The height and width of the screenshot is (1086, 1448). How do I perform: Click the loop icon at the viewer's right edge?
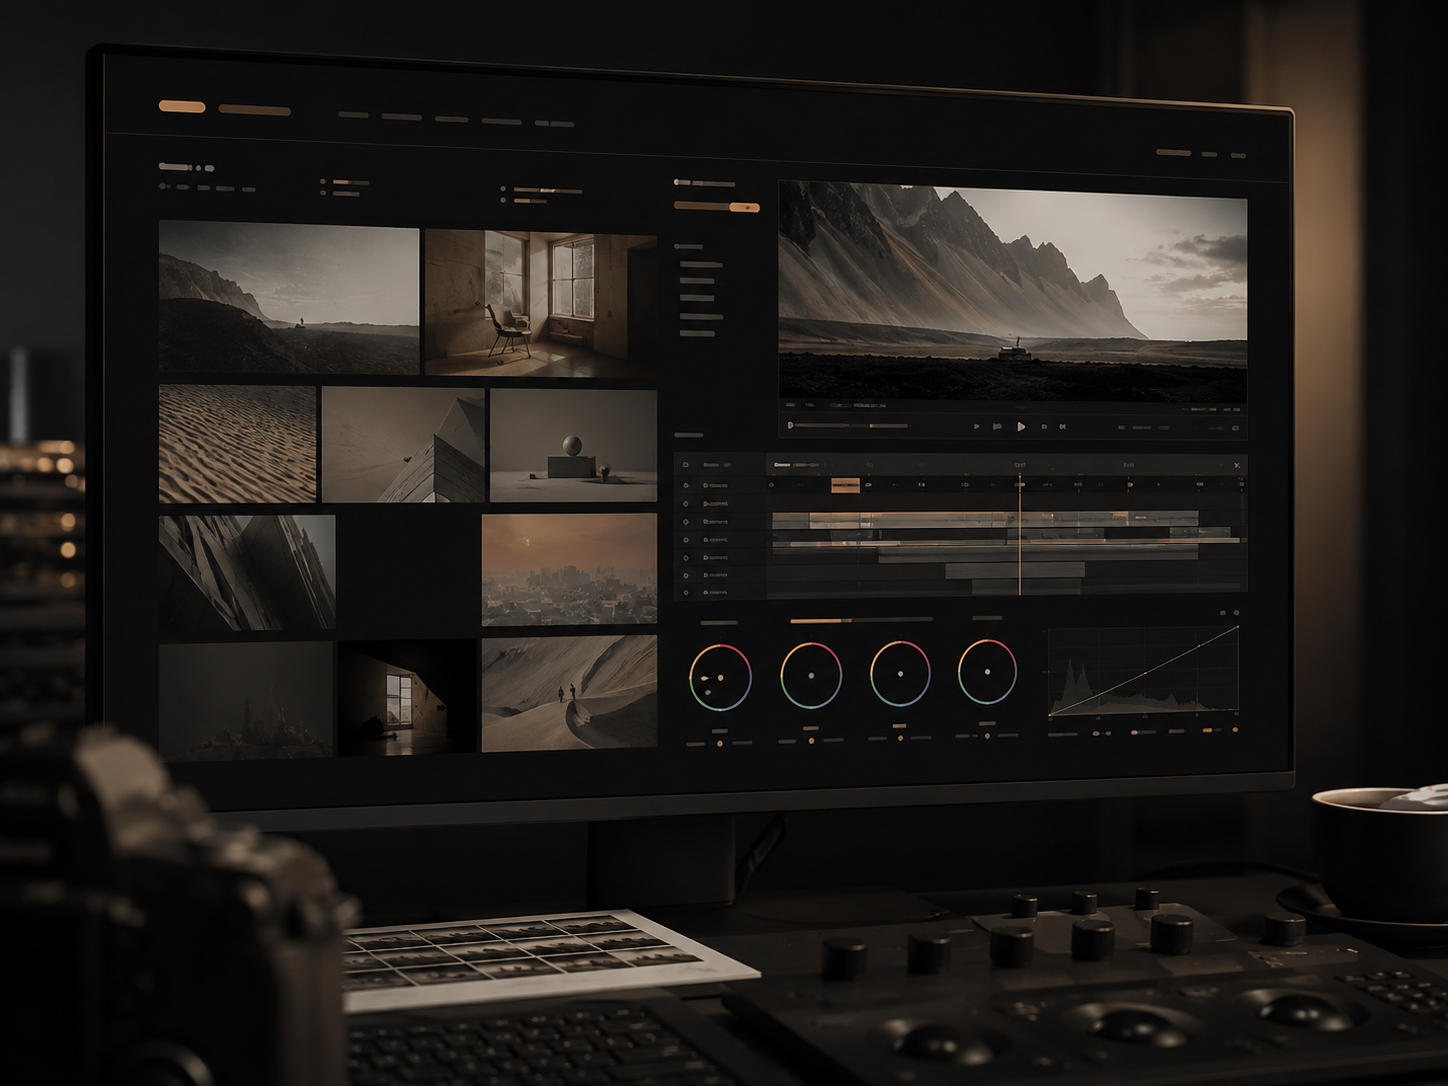pos(1236,428)
